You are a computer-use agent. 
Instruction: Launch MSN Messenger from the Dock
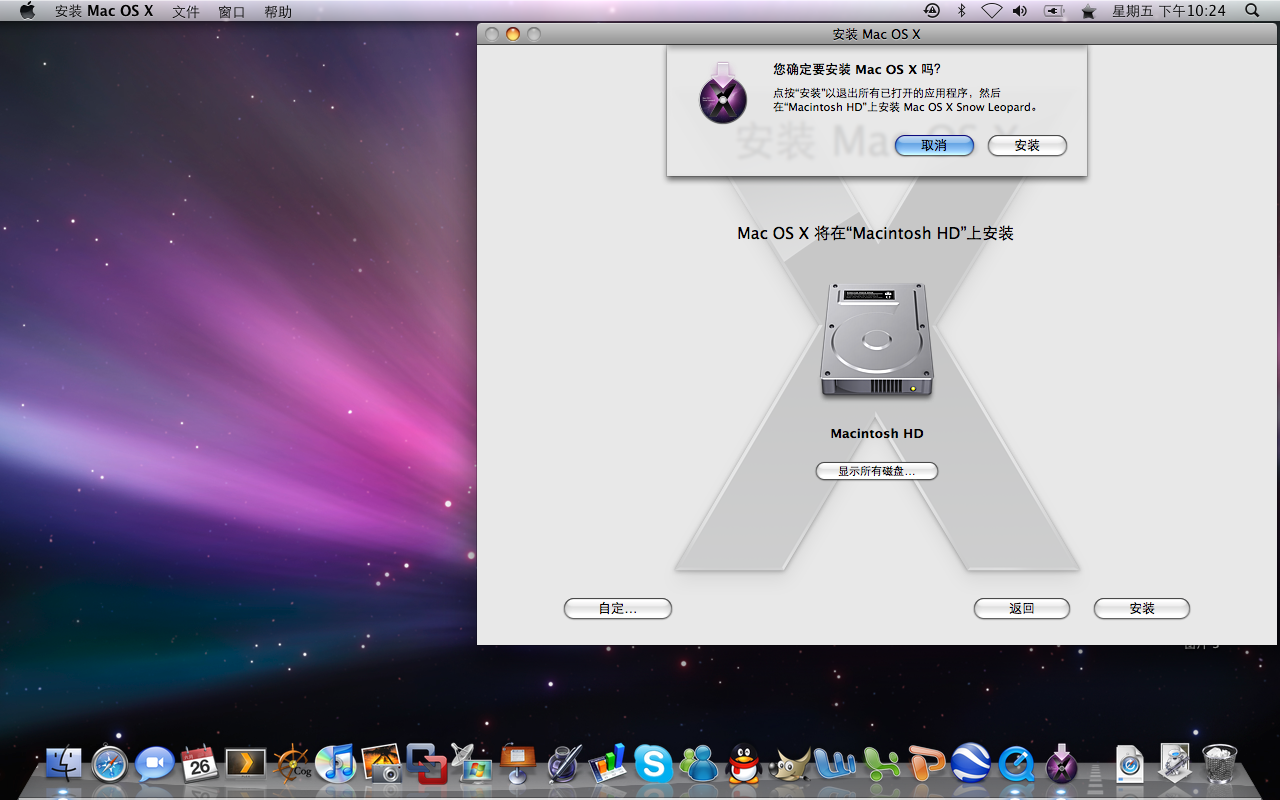[x=699, y=764]
